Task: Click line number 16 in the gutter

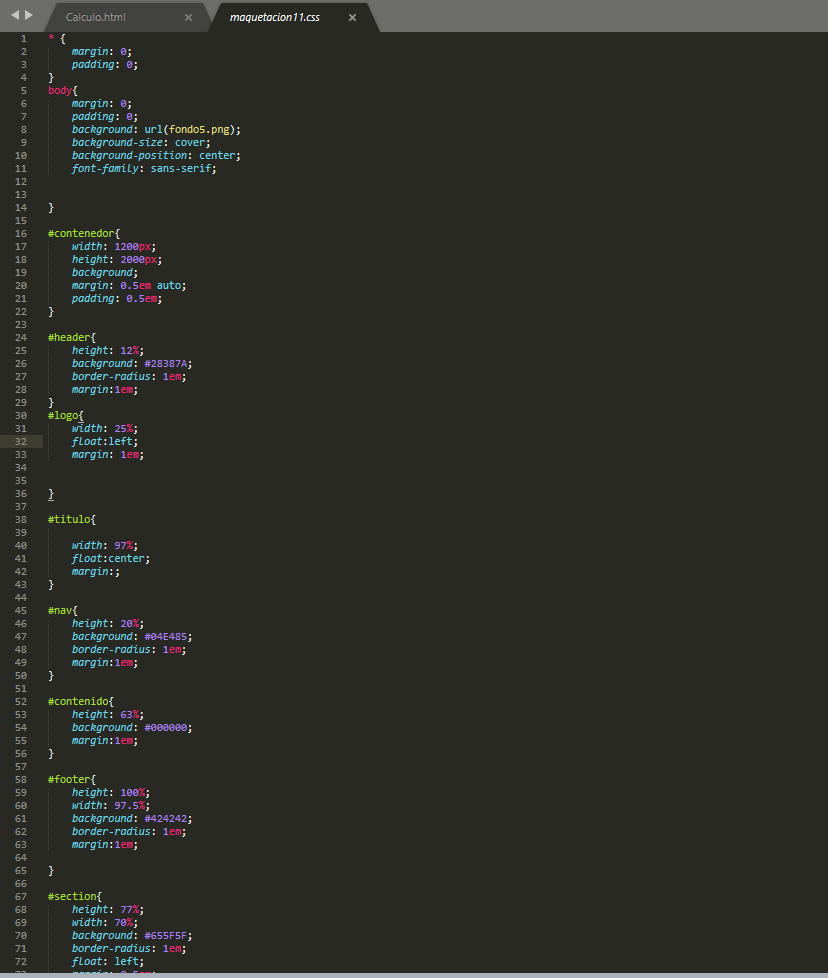Action: [x=22, y=233]
